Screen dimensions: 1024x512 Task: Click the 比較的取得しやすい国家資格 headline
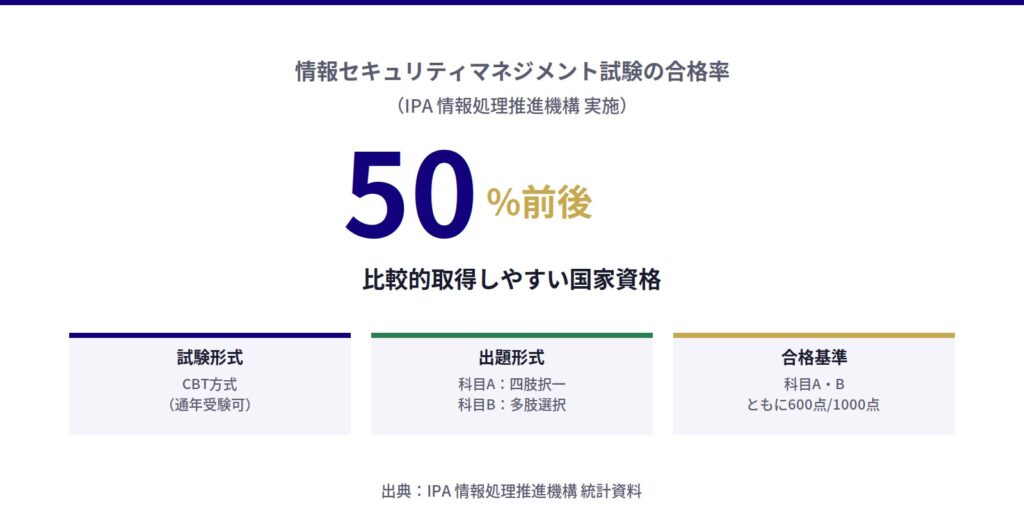click(511, 279)
